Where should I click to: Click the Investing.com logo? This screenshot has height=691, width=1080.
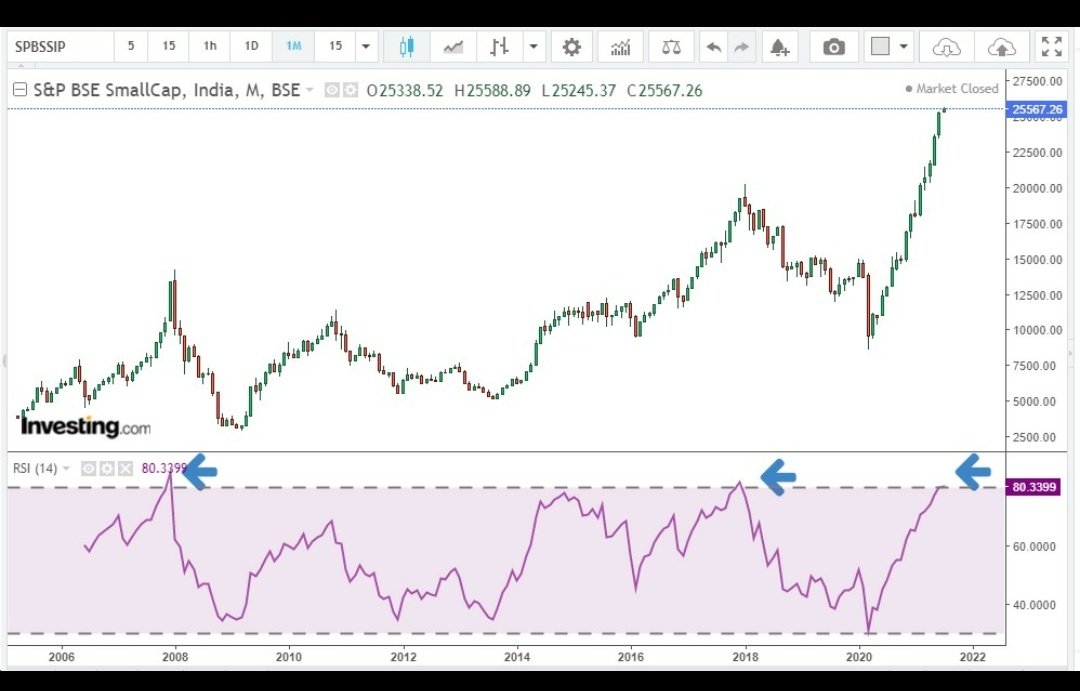(85, 426)
